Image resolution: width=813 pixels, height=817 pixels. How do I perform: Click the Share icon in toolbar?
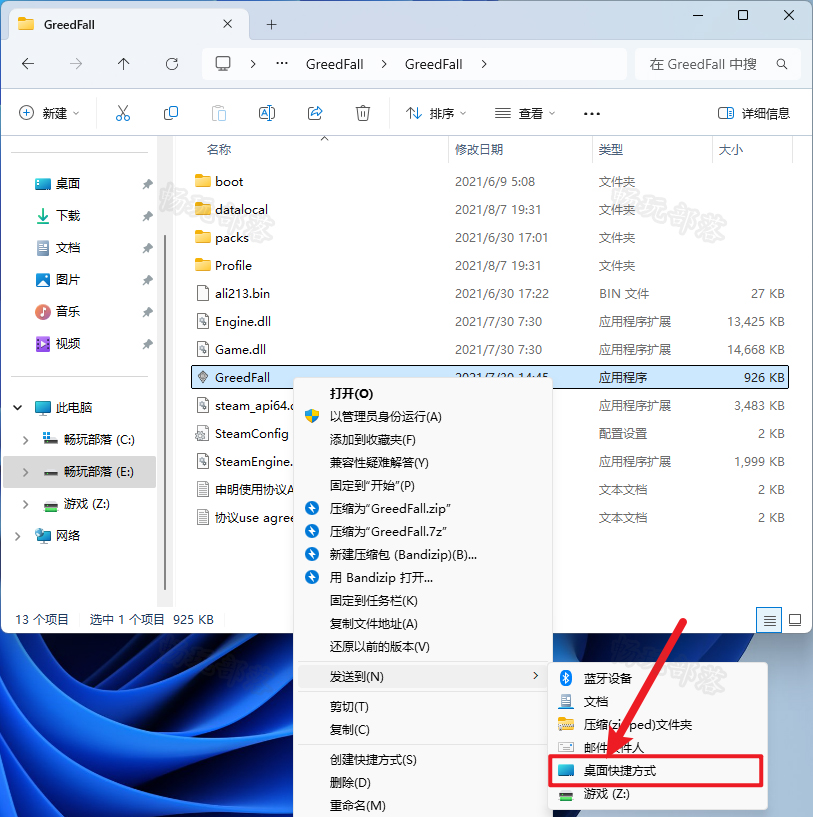point(315,113)
